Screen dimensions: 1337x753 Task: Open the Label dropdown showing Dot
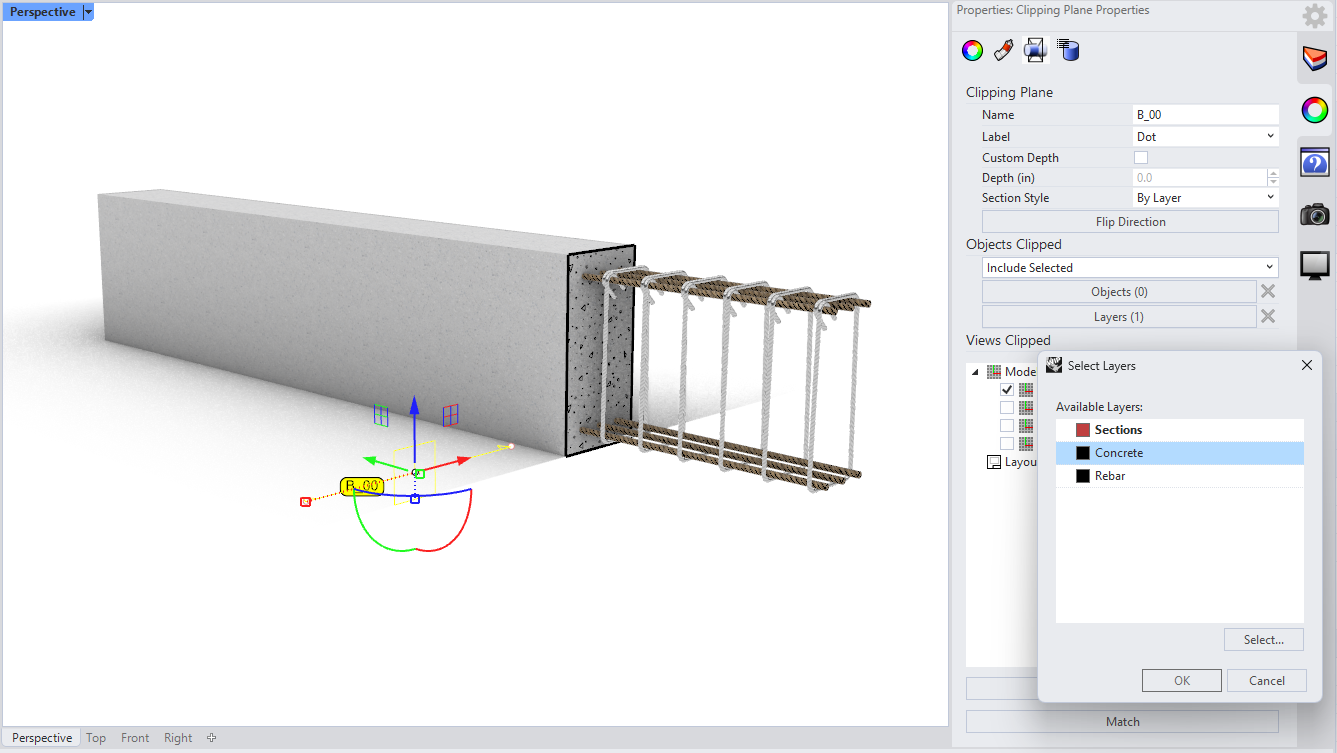(1205, 137)
